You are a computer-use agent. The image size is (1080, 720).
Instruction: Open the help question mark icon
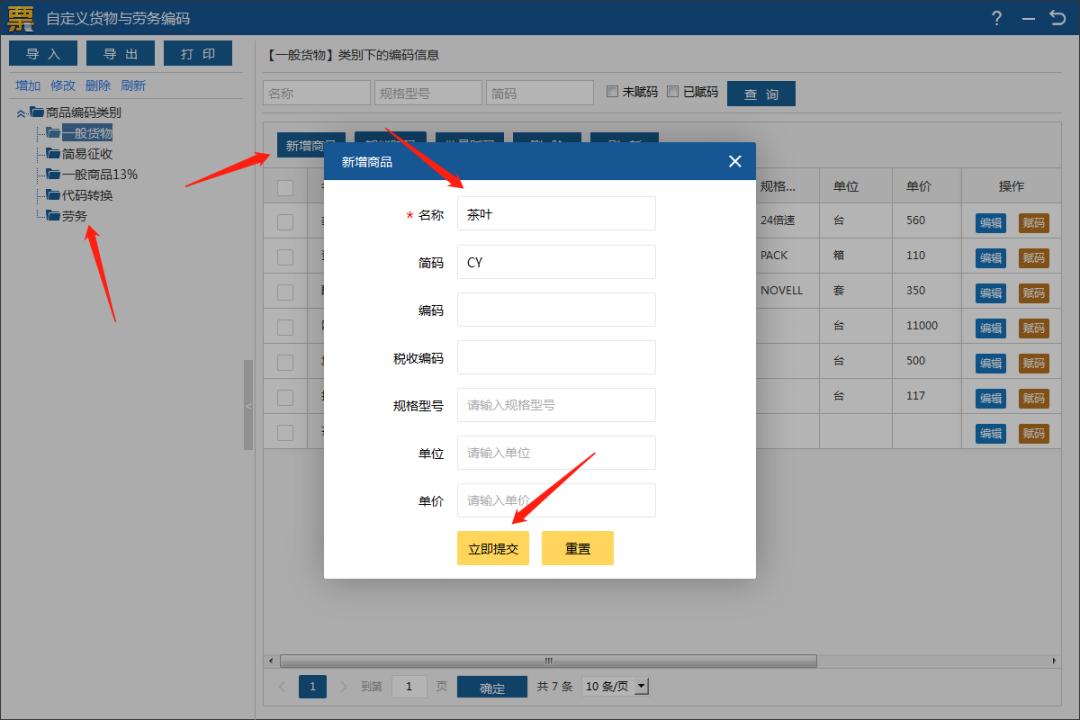(x=996, y=17)
